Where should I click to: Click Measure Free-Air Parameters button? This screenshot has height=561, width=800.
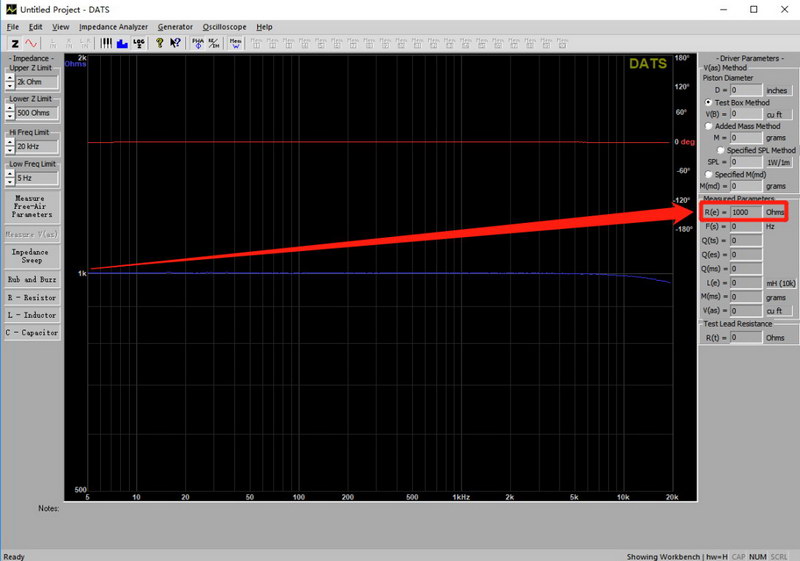click(x=32, y=207)
